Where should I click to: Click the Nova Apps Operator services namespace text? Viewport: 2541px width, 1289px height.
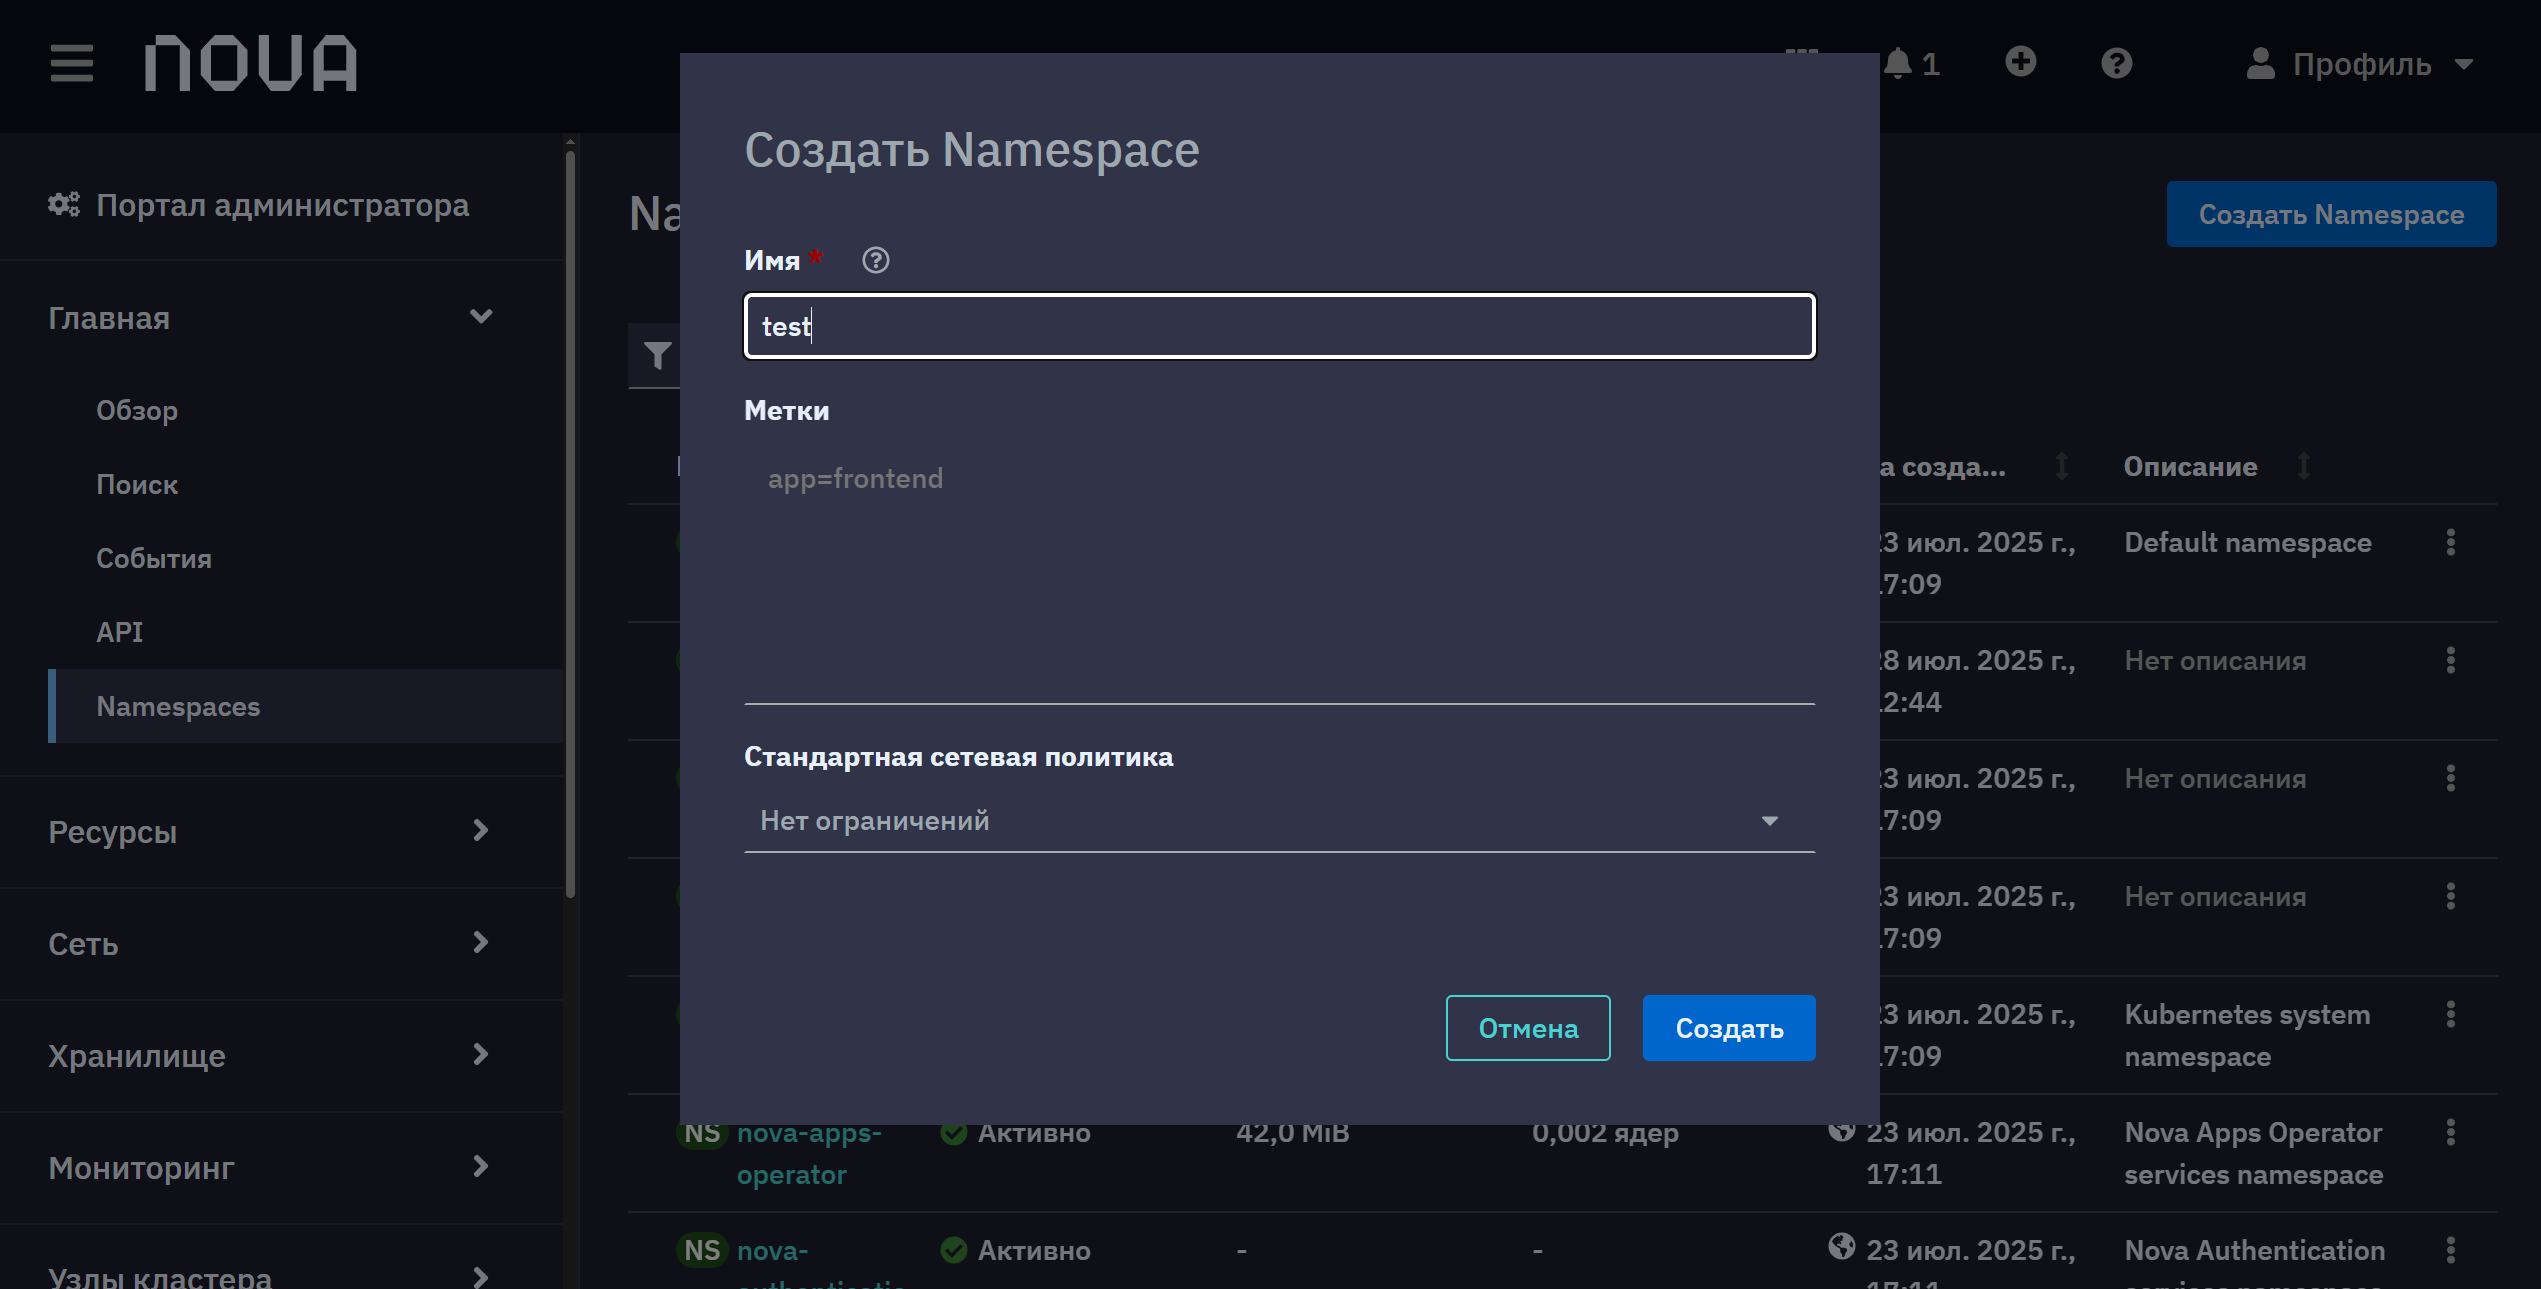click(2253, 1154)
